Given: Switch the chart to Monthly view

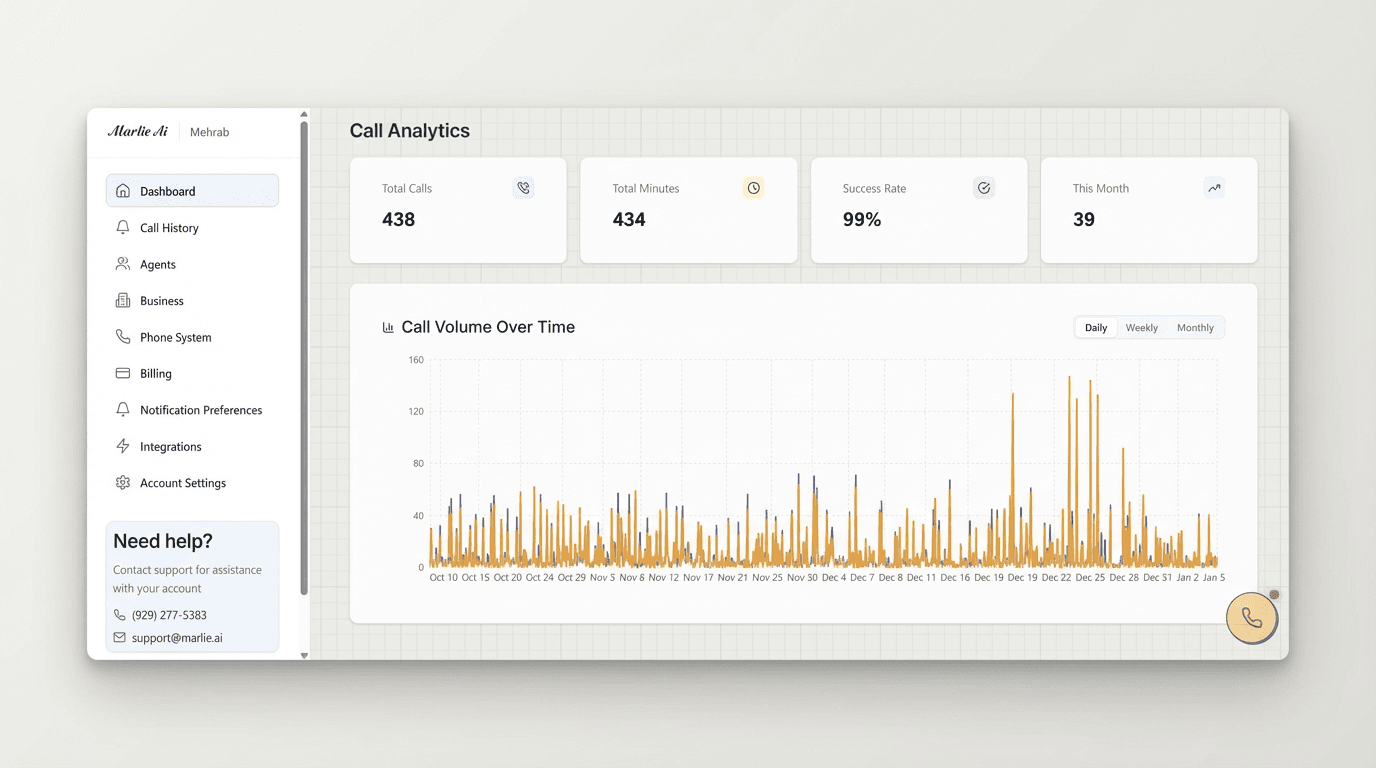Looking at the screenshot, I should pos(1195,327).
